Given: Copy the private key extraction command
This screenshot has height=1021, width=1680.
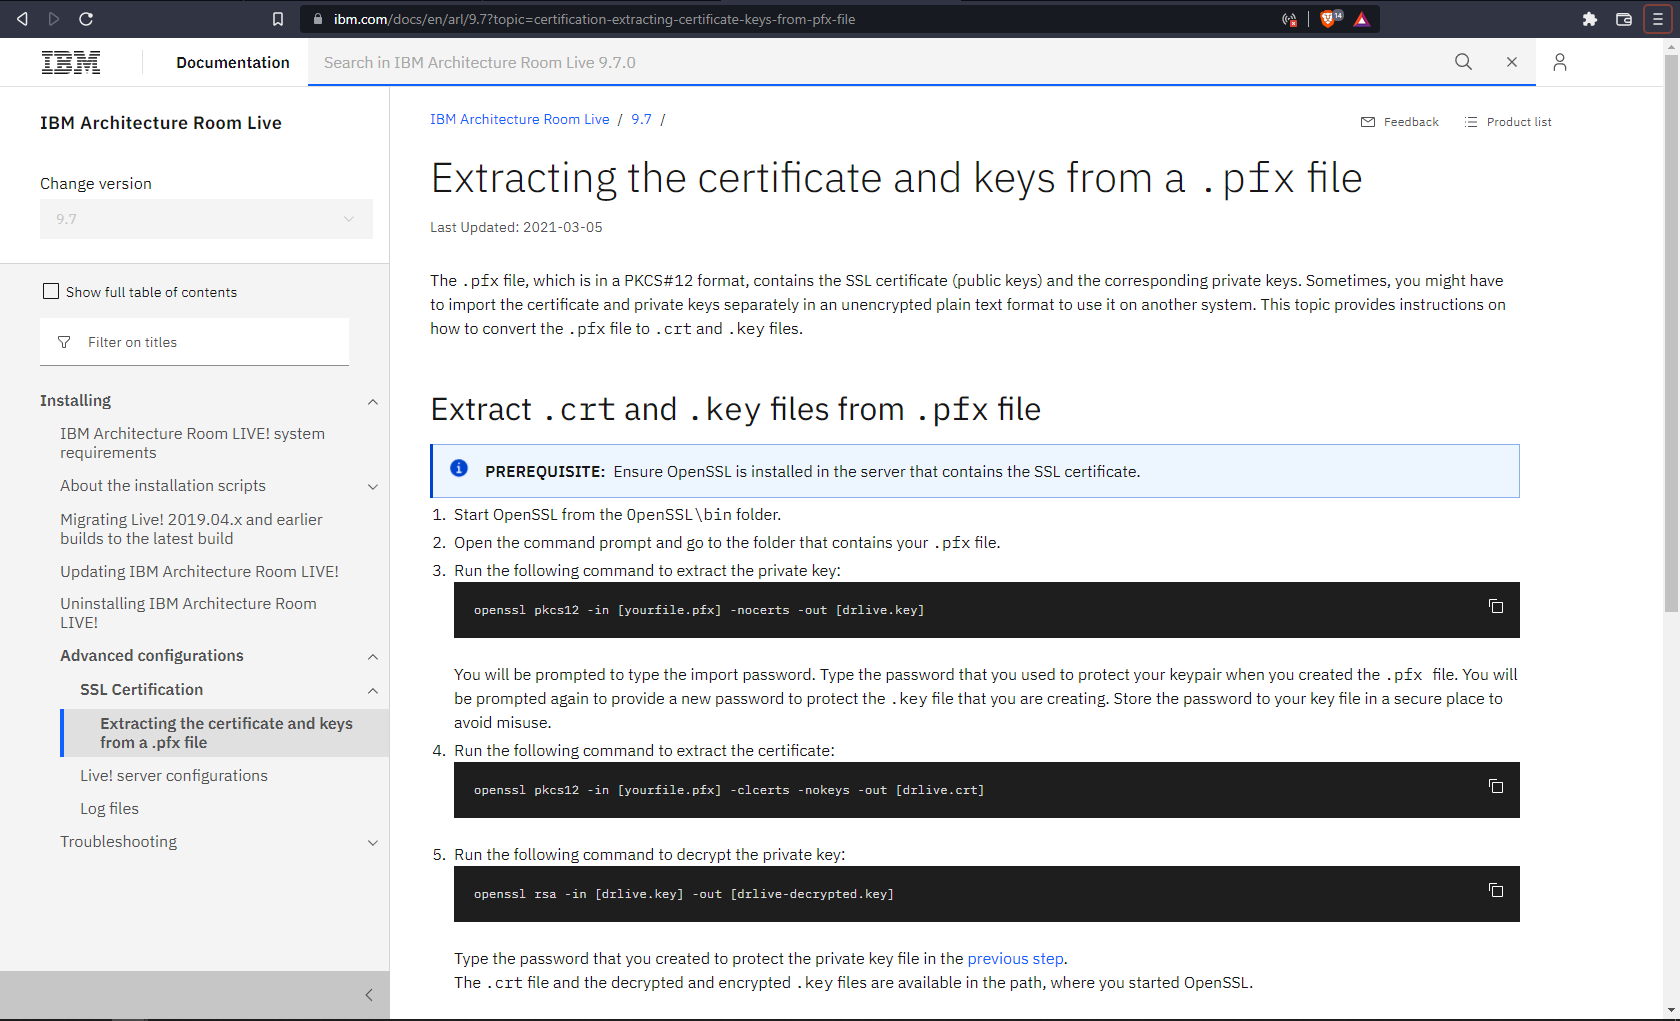Looking at the screenshot, I should 1495,606.
